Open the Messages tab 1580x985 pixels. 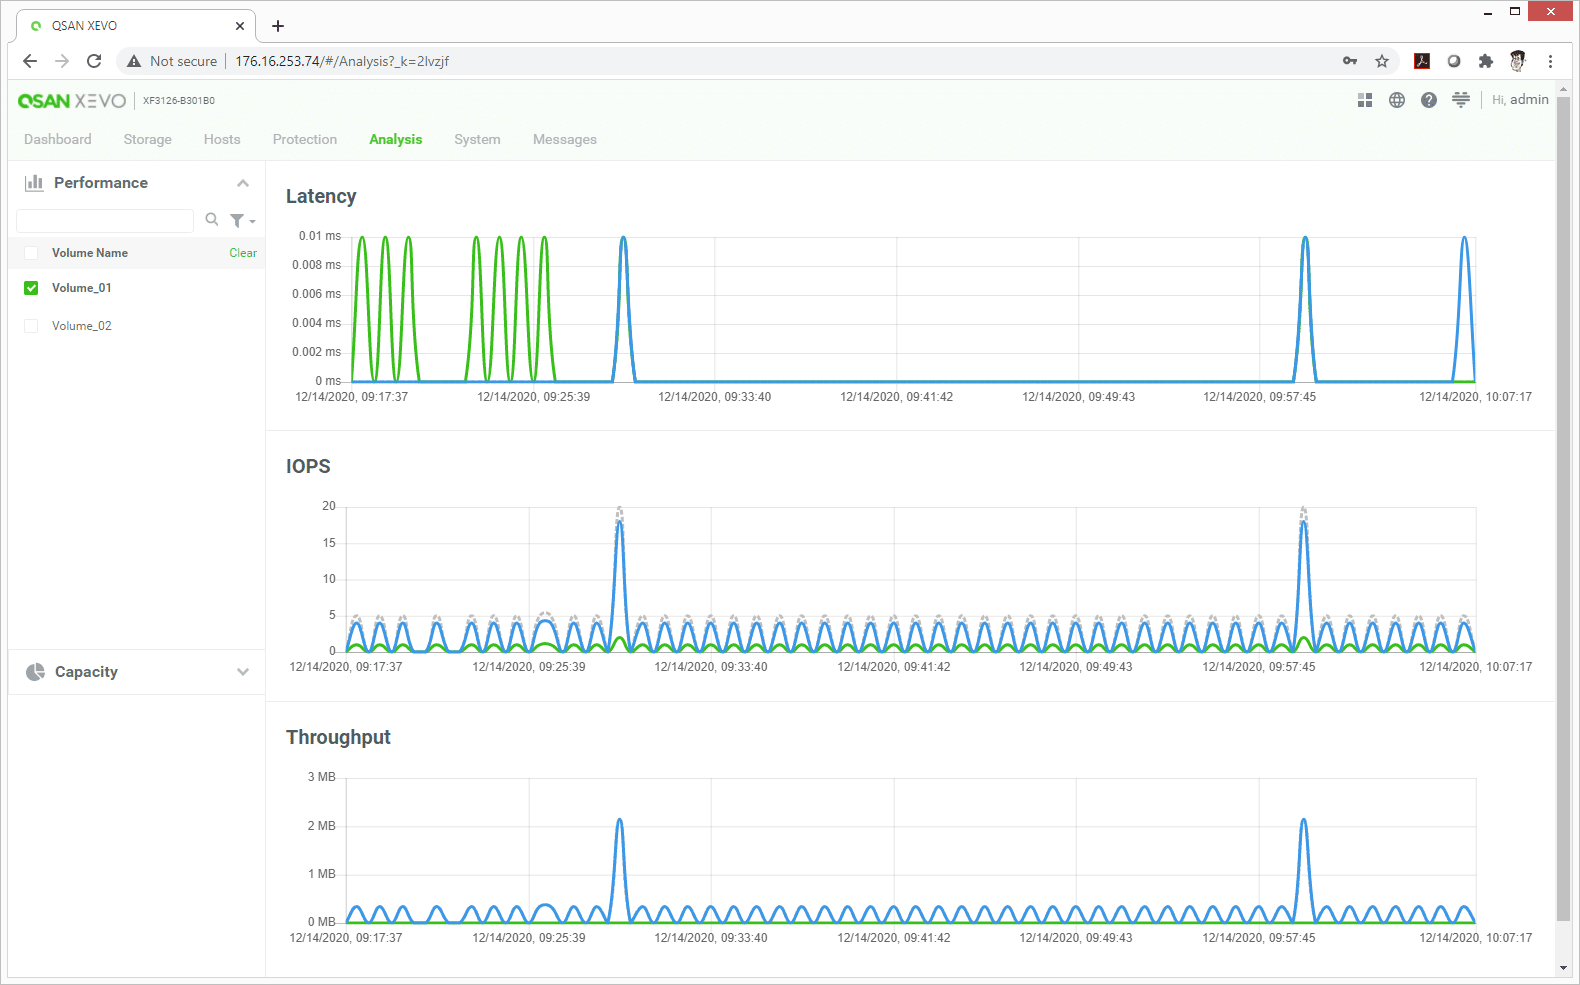(565, 140)
